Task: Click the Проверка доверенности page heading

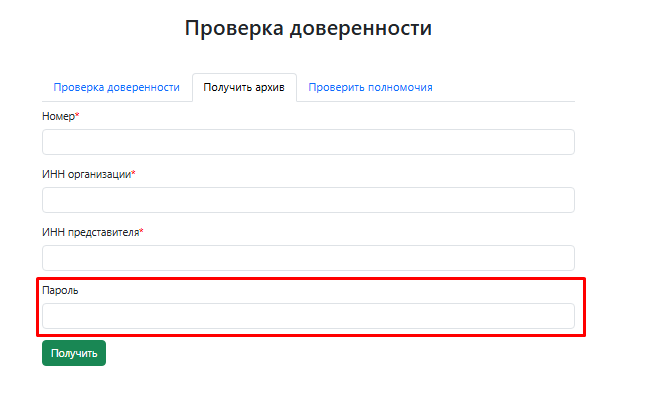Action: tap(308, 28)
